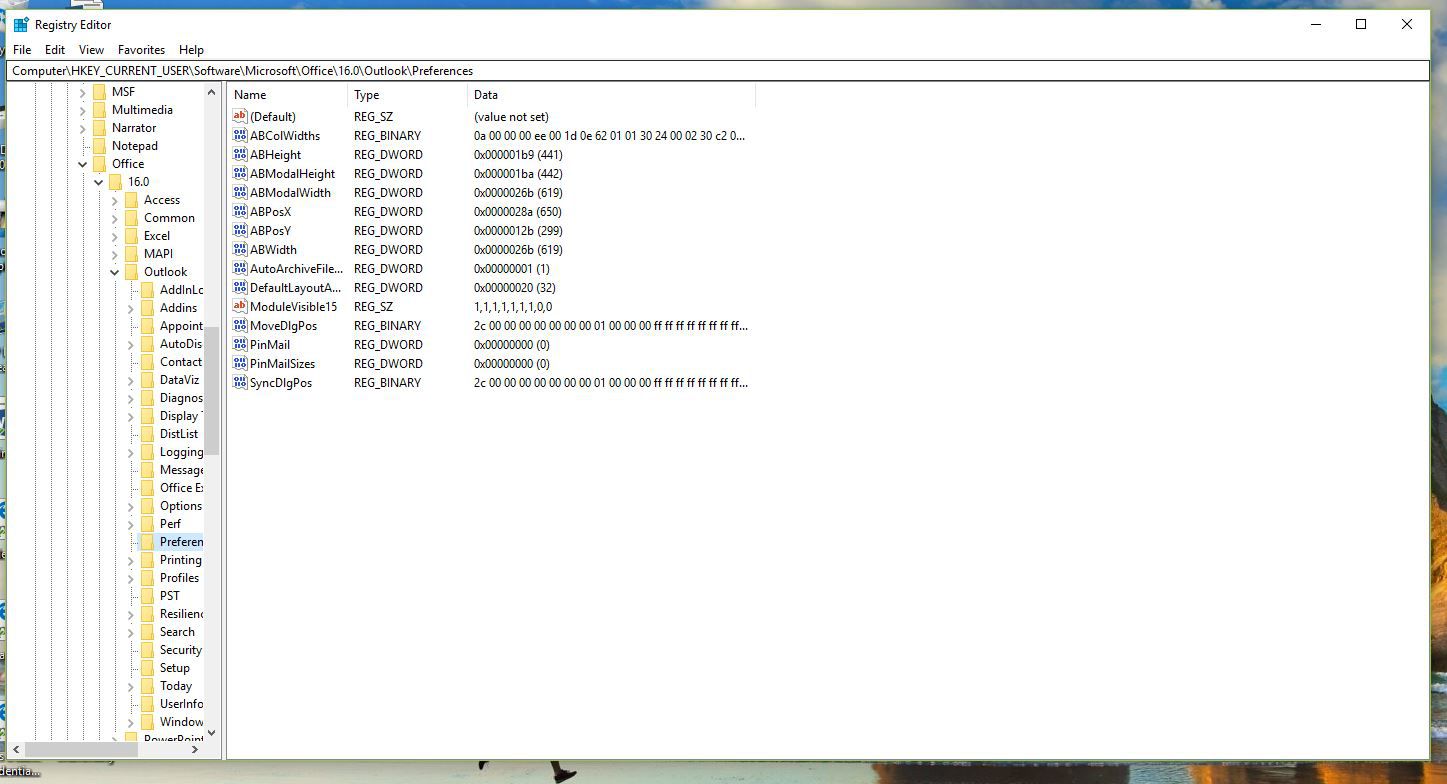Select the Notepad key in tree
Image resolution: width=1447 pixels, height=784 pixels.
pyautogui.click(x=135, y=146)
